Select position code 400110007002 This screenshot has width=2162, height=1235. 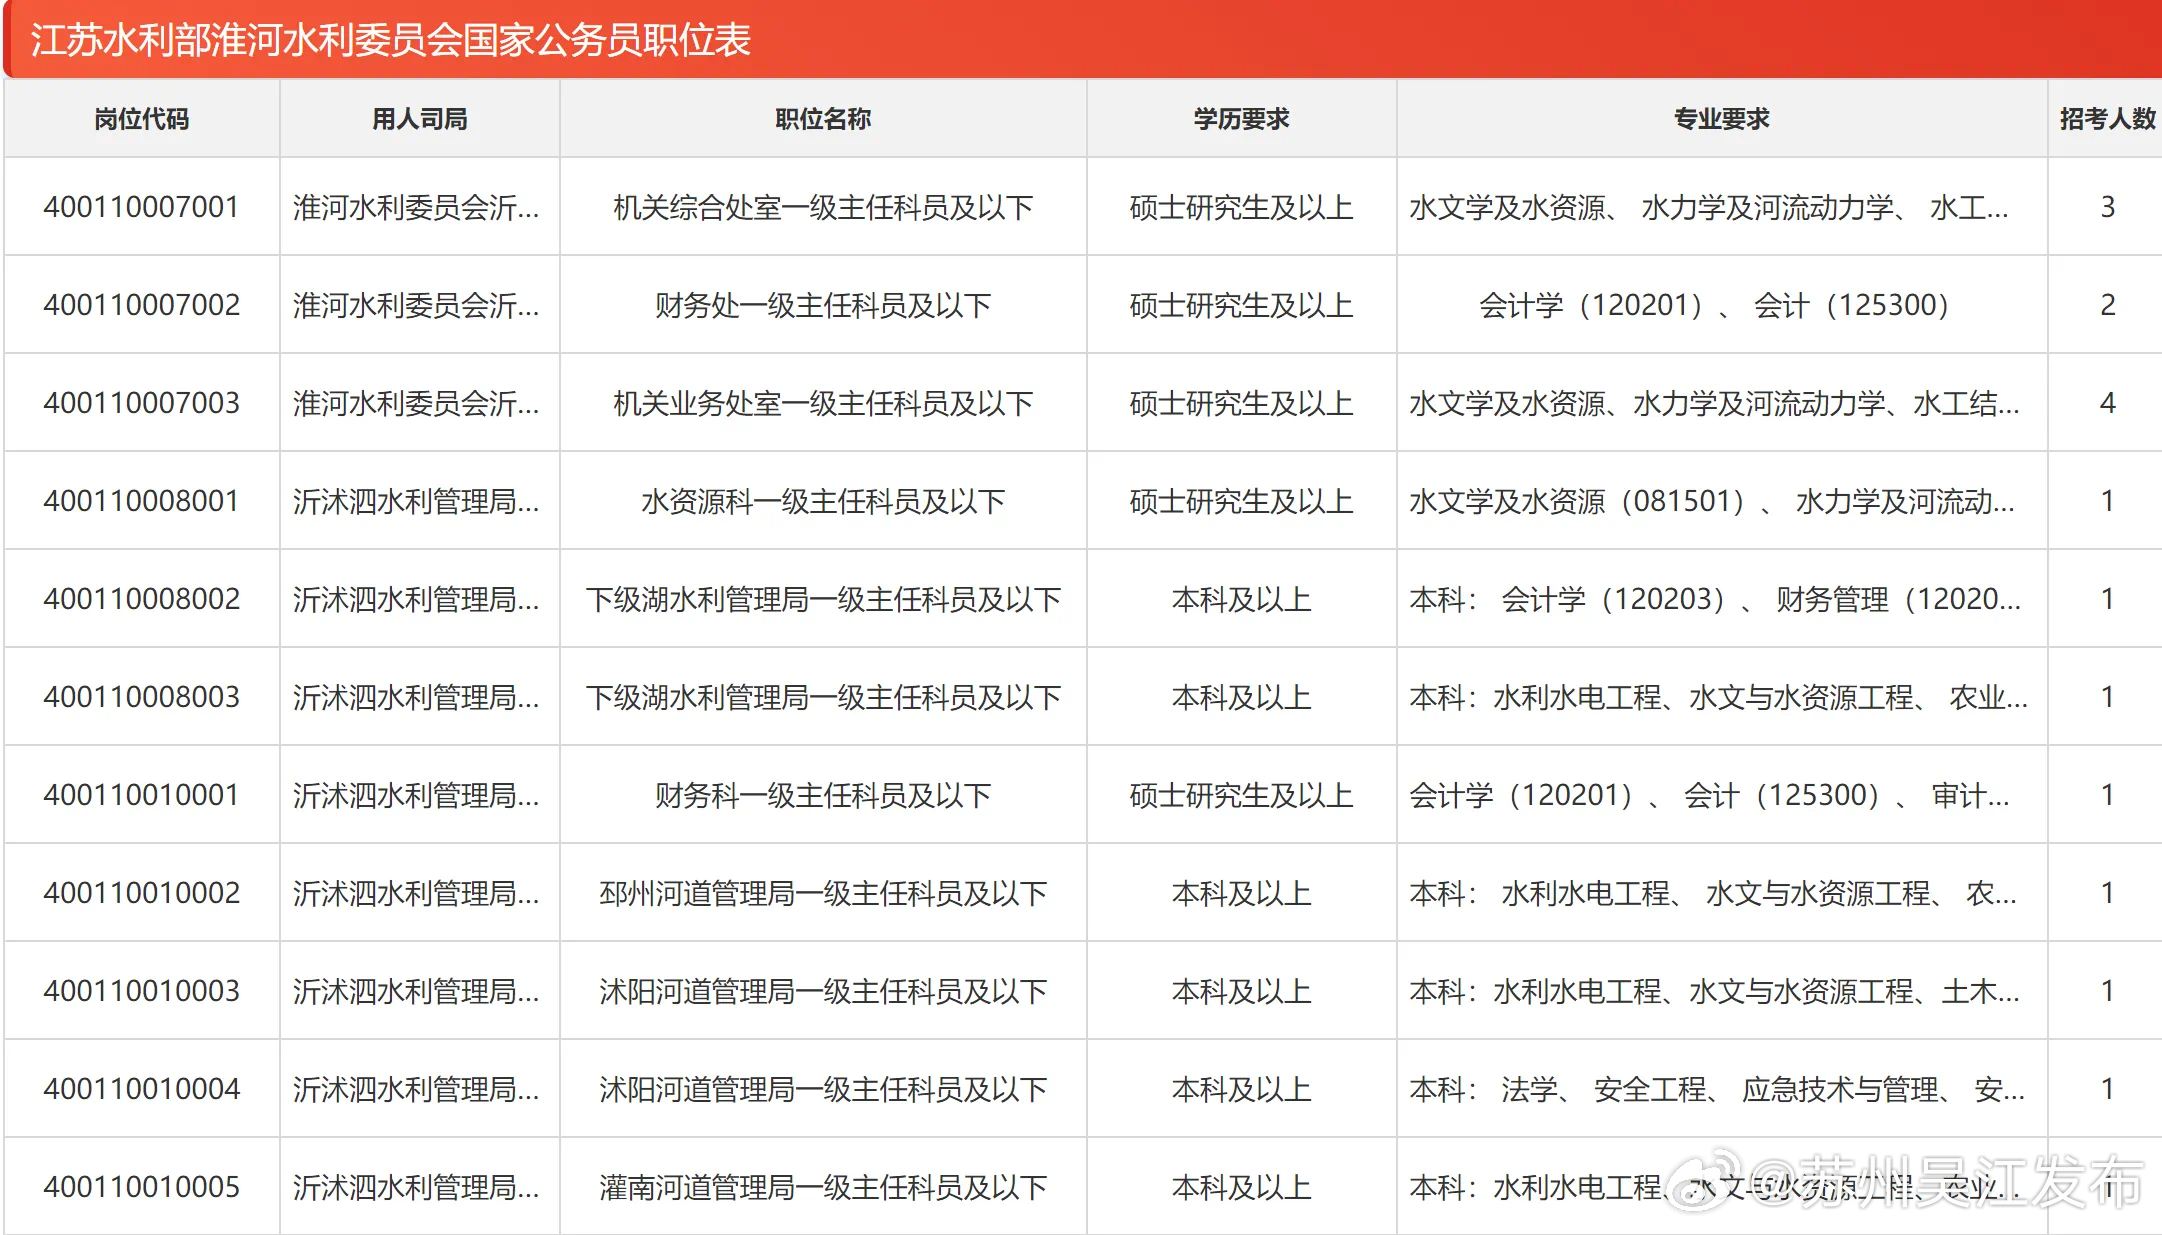(141, 305)
